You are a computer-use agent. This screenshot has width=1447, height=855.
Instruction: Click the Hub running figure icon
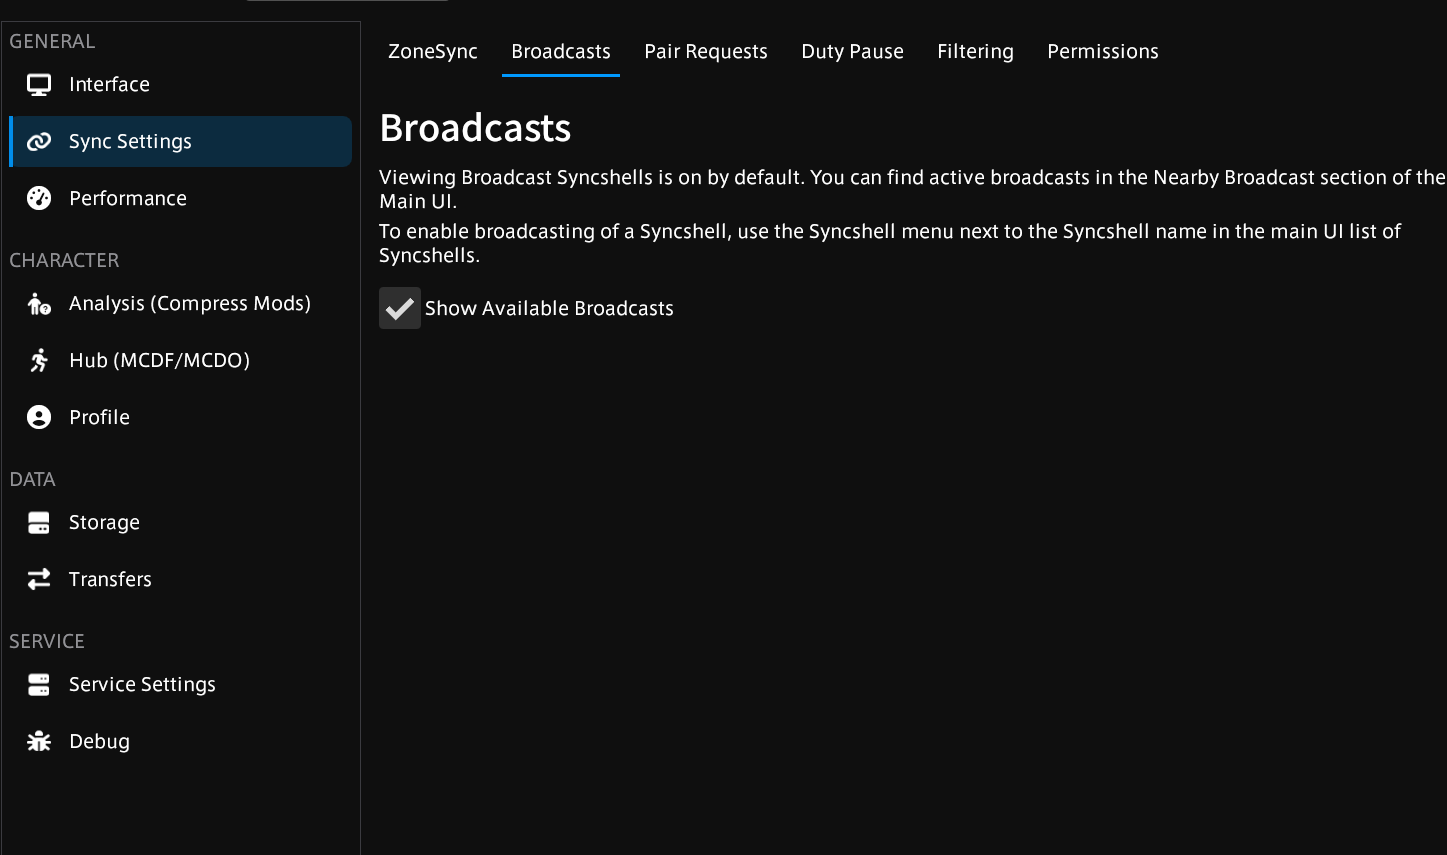pos(39,361)
